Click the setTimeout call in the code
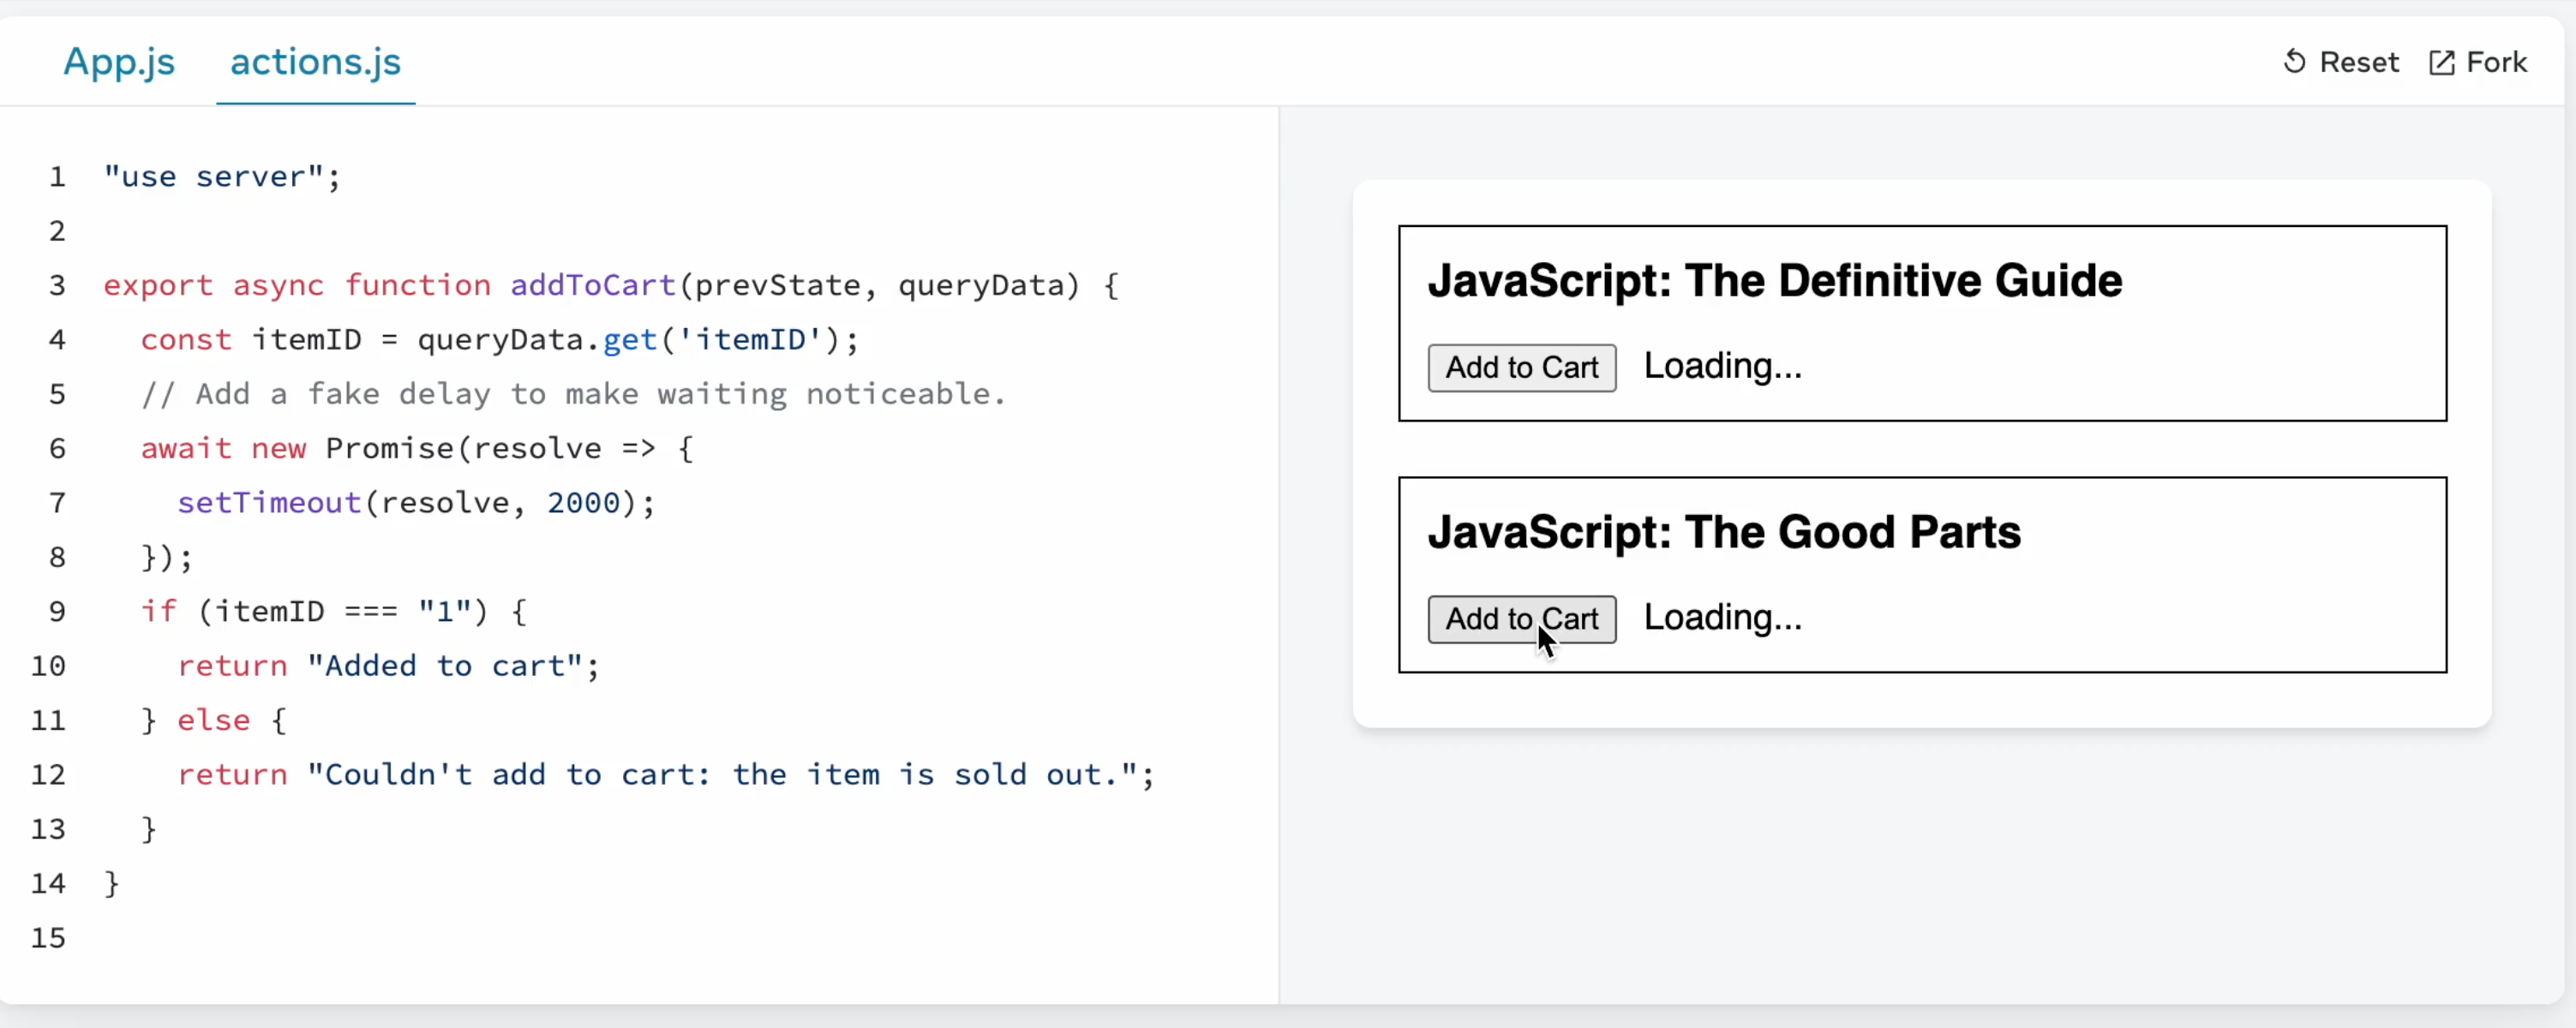 (x=269, y=503)
